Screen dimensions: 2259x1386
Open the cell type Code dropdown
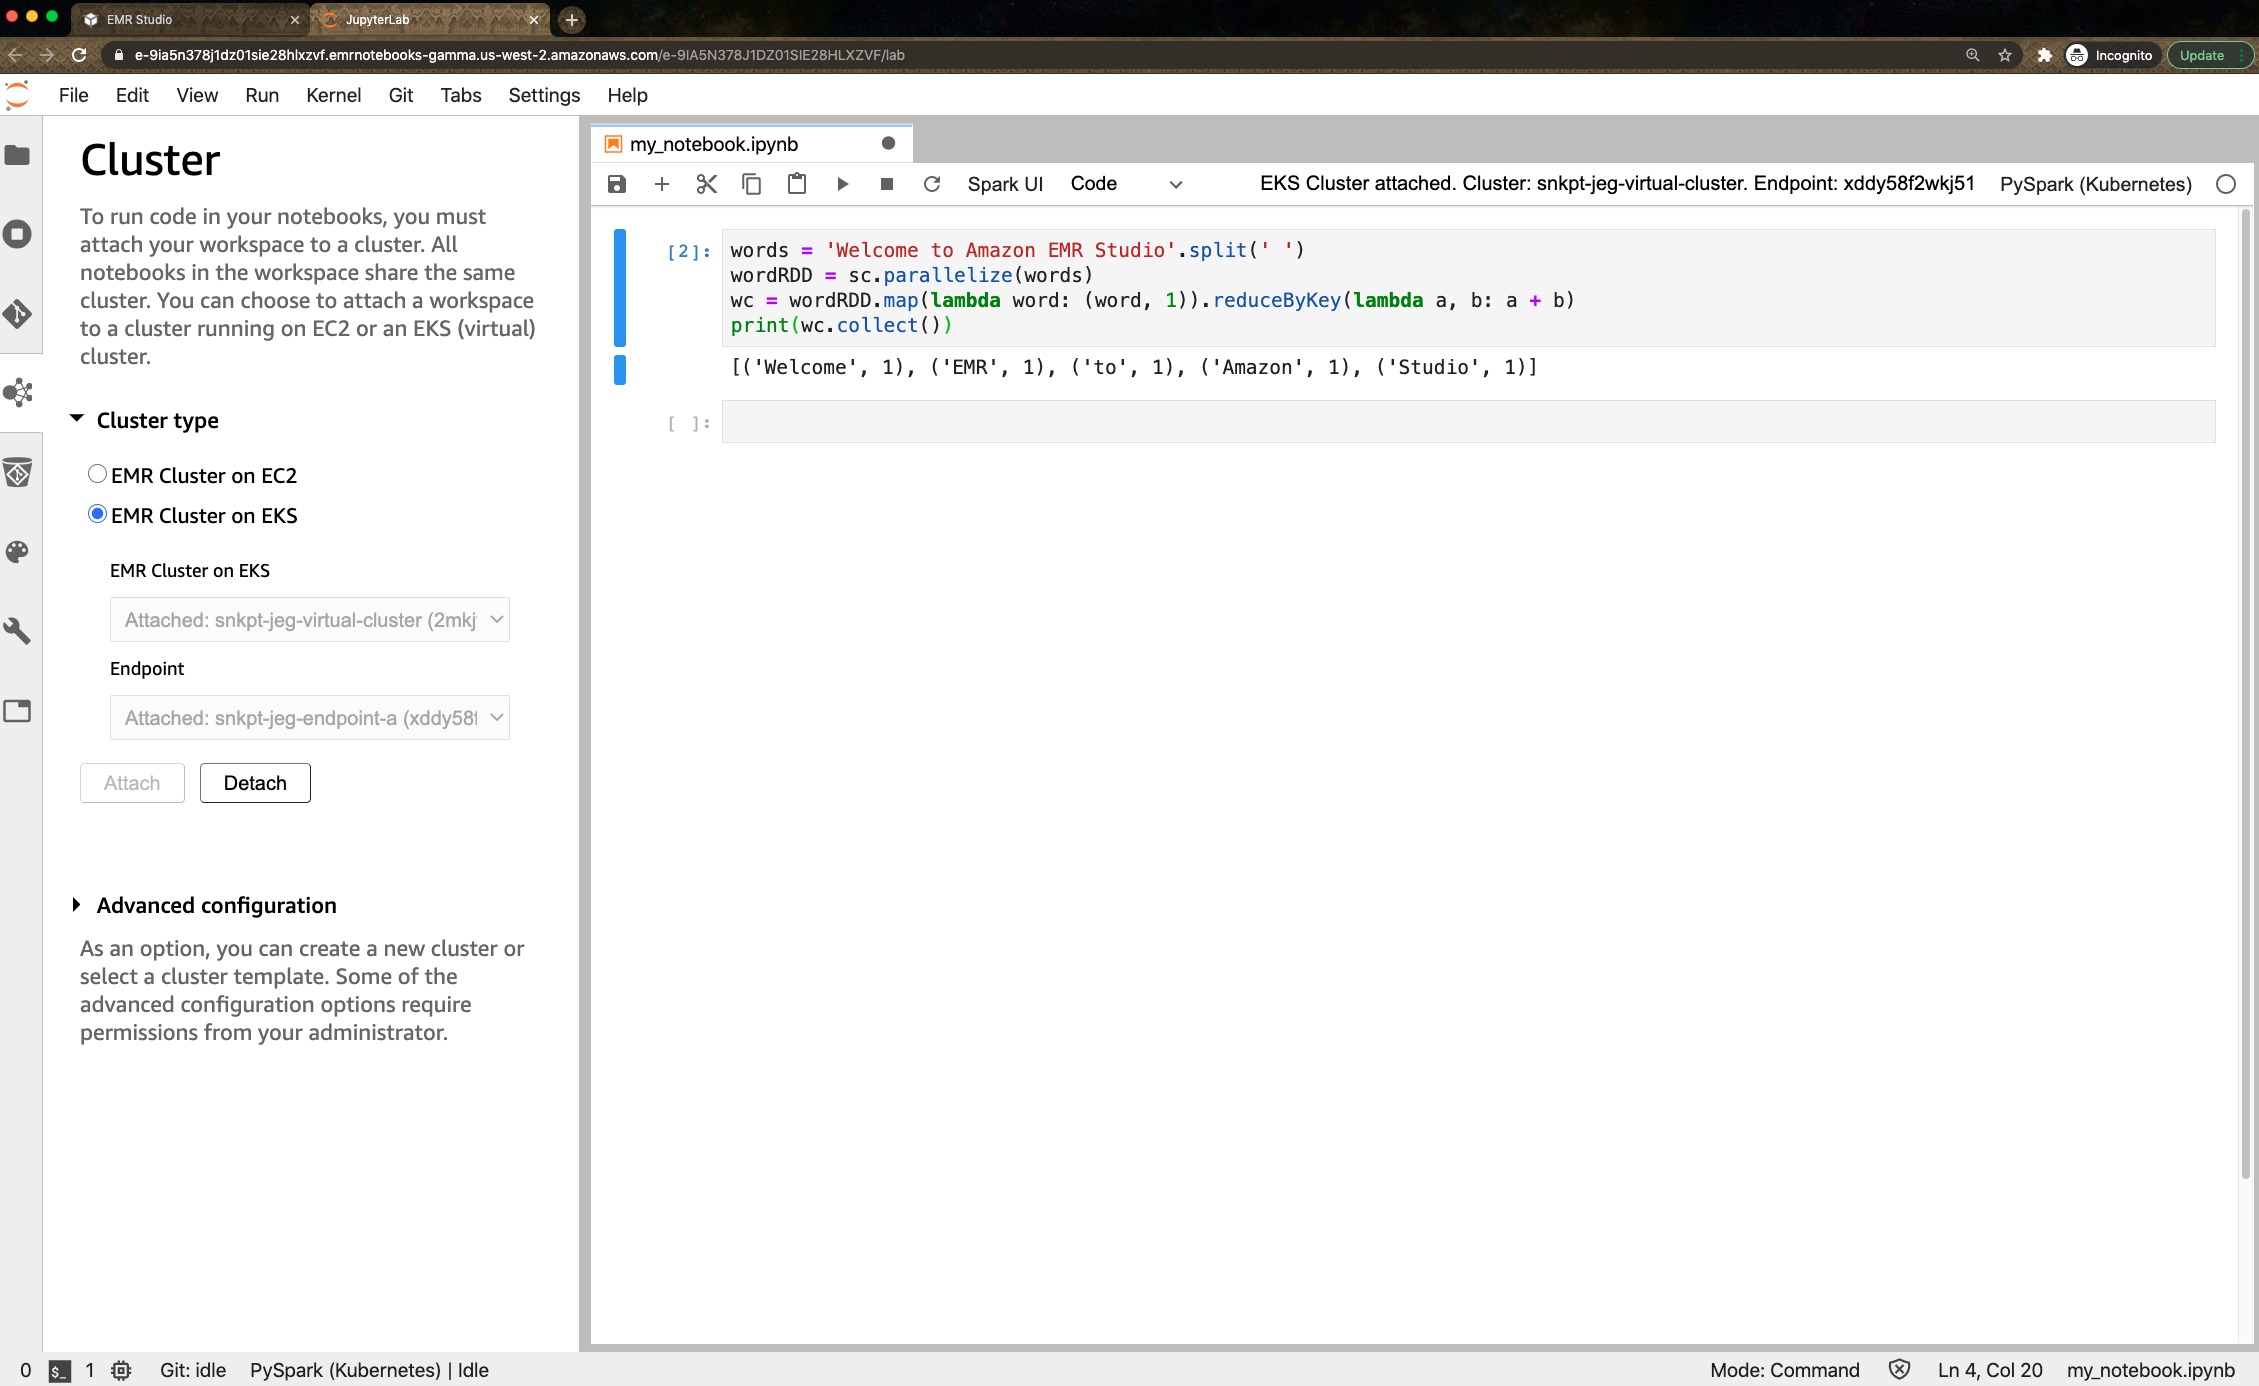[1125, 184]
